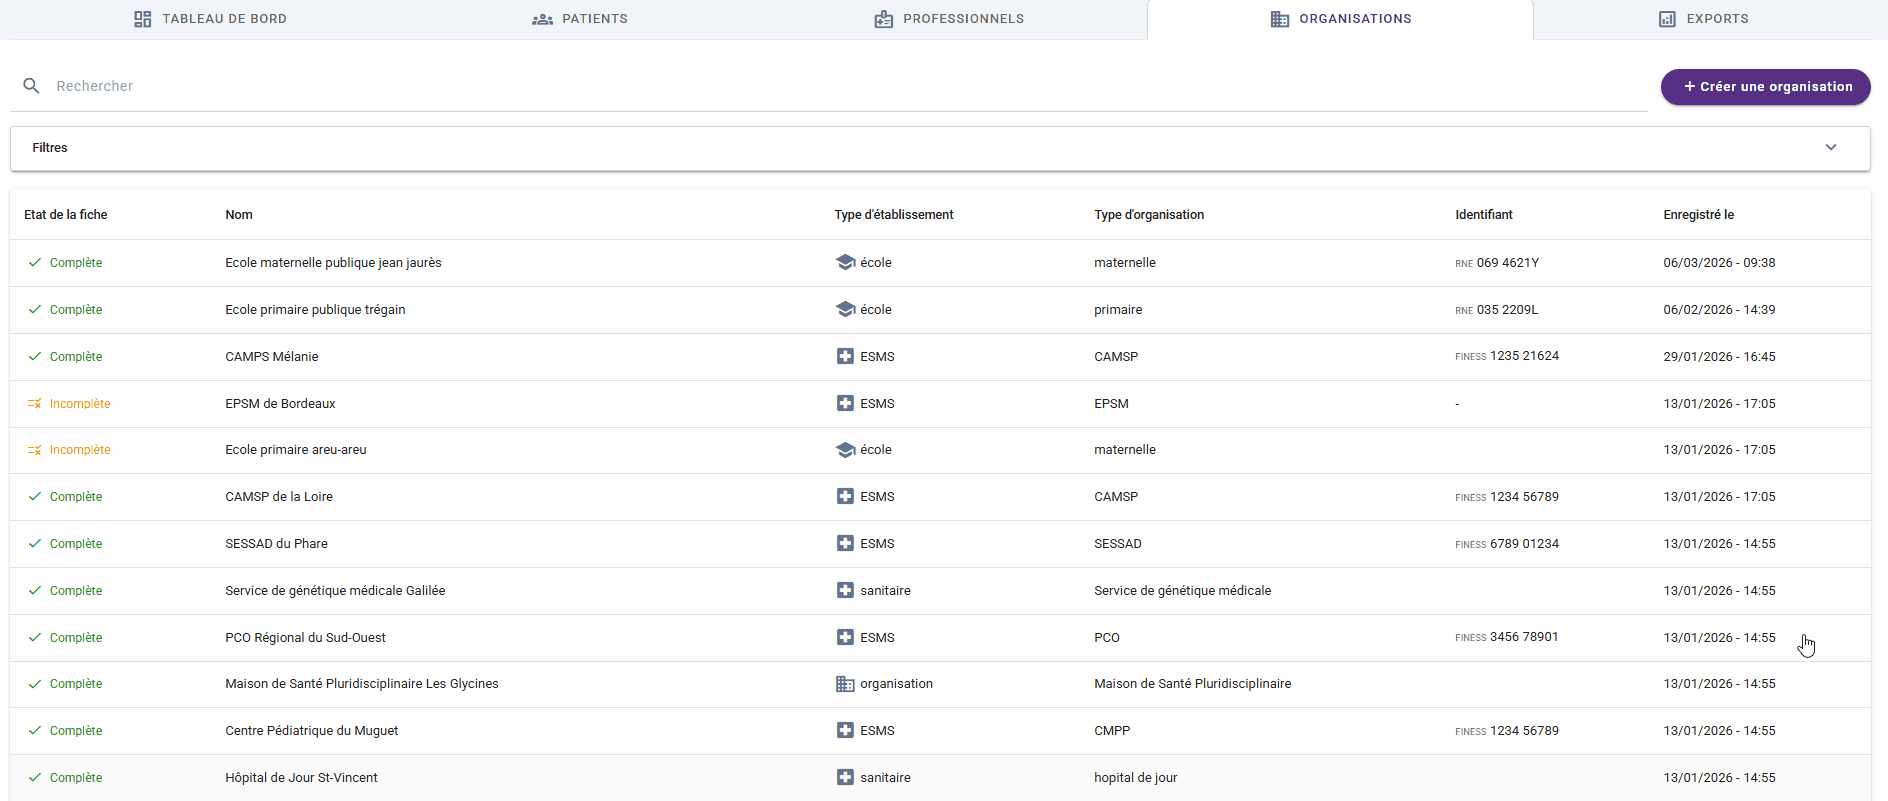
Task: Sort by Enregistré le column header
Action: (x=1698, y=215)
